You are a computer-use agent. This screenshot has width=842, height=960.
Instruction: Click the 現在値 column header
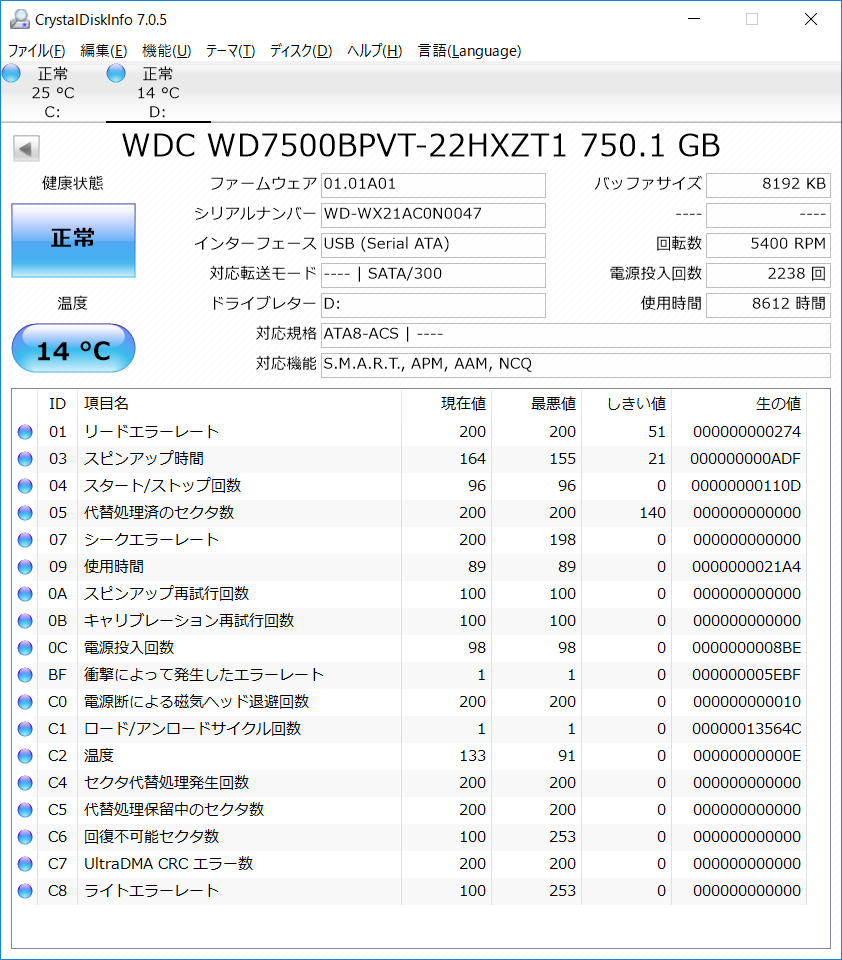[x=446, y=404]
